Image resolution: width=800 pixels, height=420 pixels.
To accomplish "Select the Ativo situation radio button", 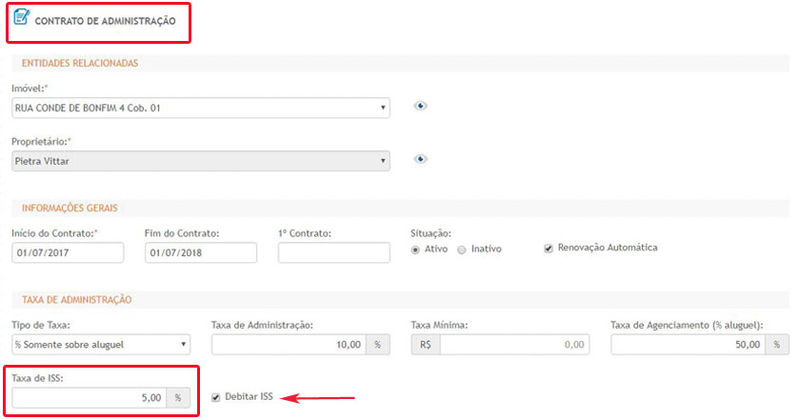I will click(x=416, y=249).
